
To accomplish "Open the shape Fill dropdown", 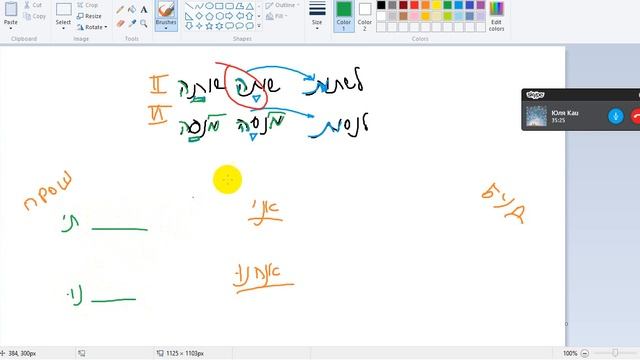I will (x=277, y=16).
